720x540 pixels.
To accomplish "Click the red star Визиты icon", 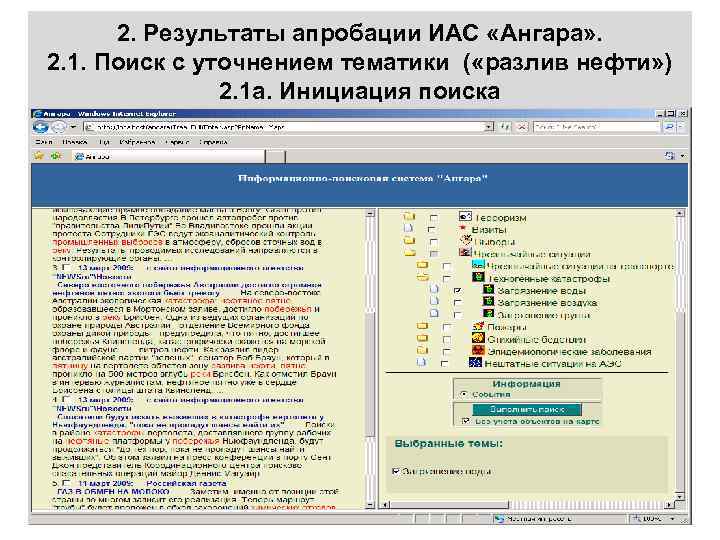I will click(x=463, y=228).
